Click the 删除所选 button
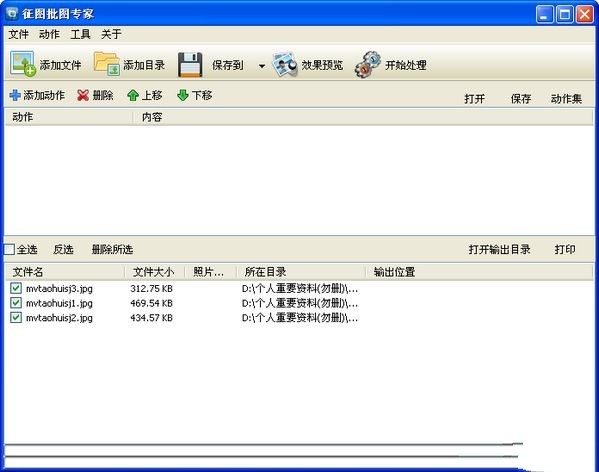599x472 pixels. 112,249
